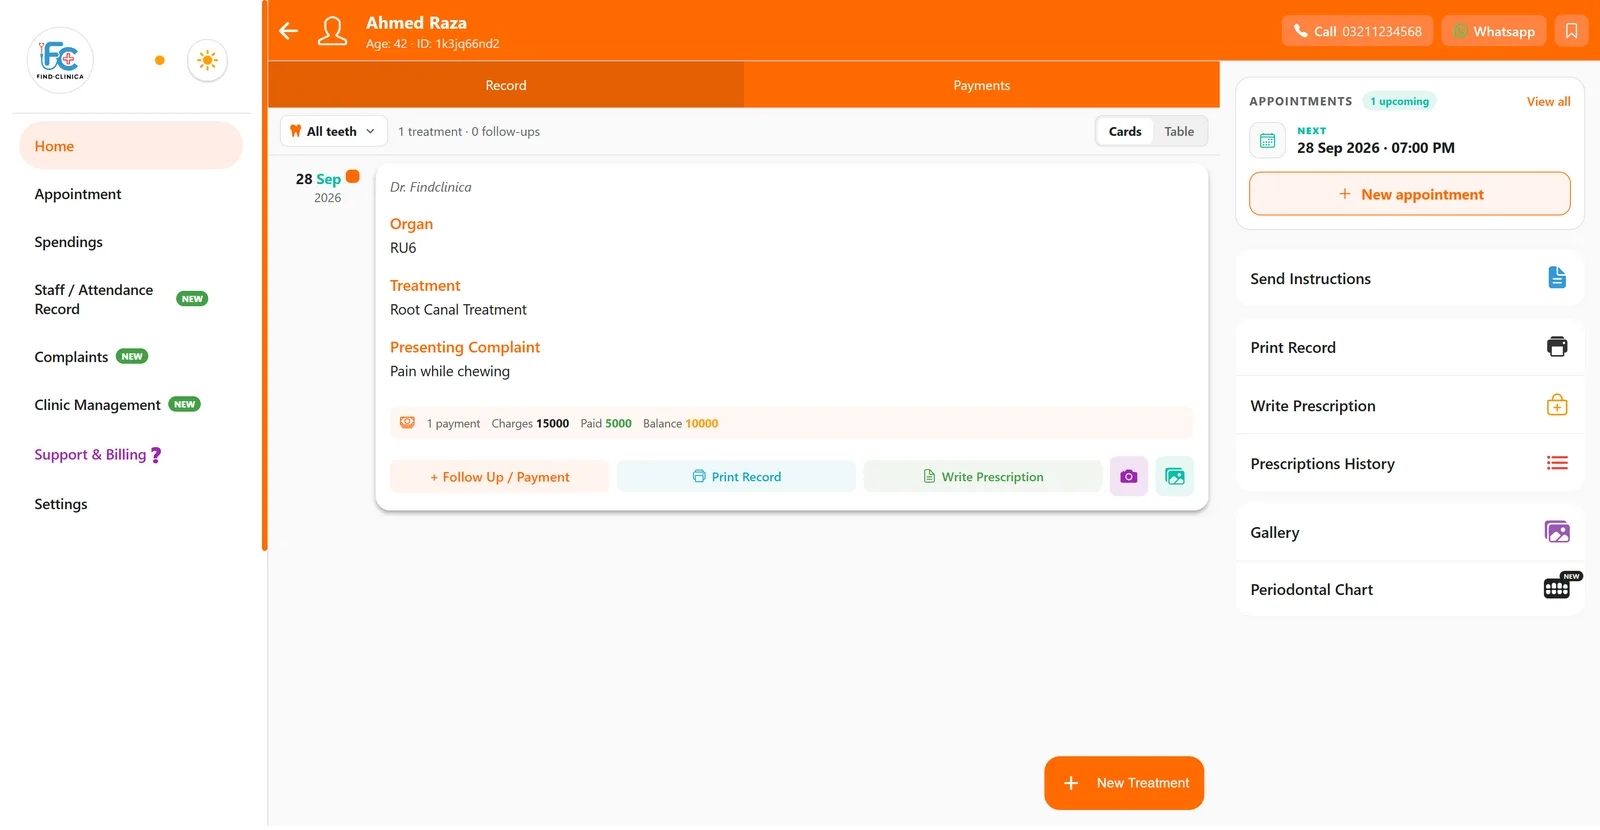The image size is (1600, 830).
Task: Click the patient avatar icon
Action: pyautogui.click(x=332, y=31)
